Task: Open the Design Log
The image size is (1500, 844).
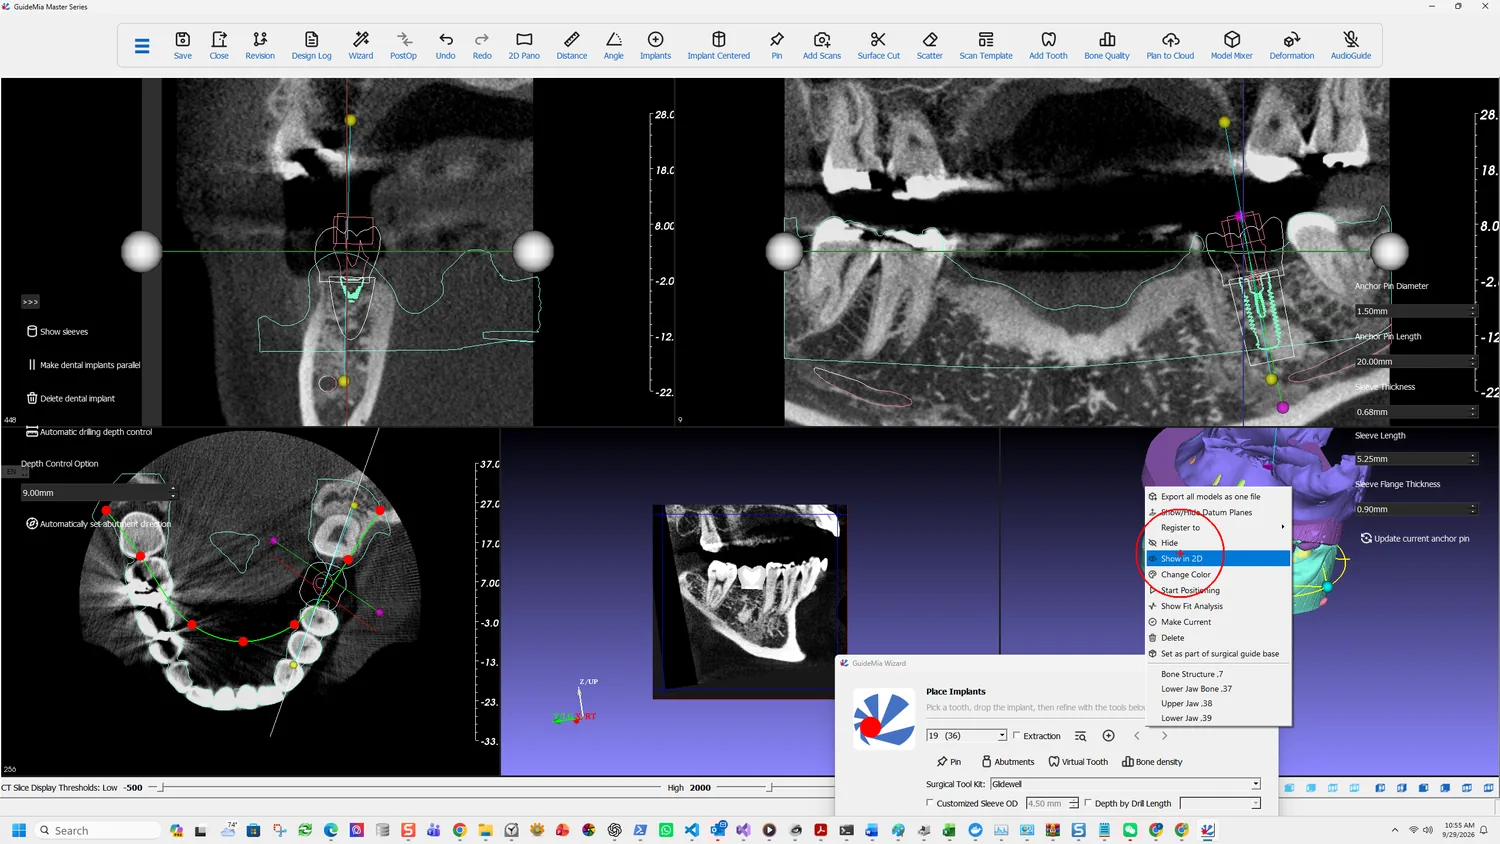Action: pyautogui.click(x=311, y=45)
